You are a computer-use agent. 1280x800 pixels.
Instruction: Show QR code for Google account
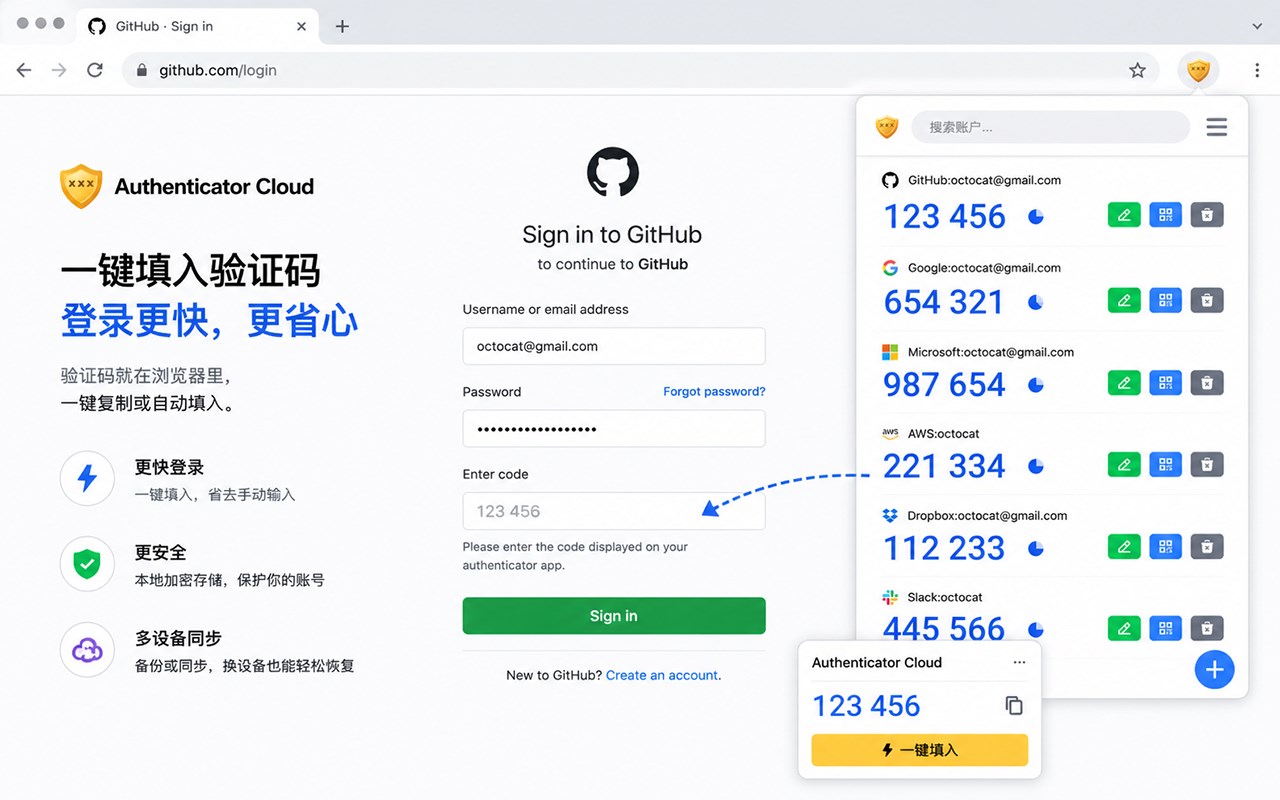pyautogui.click(x=1166, y=300)
